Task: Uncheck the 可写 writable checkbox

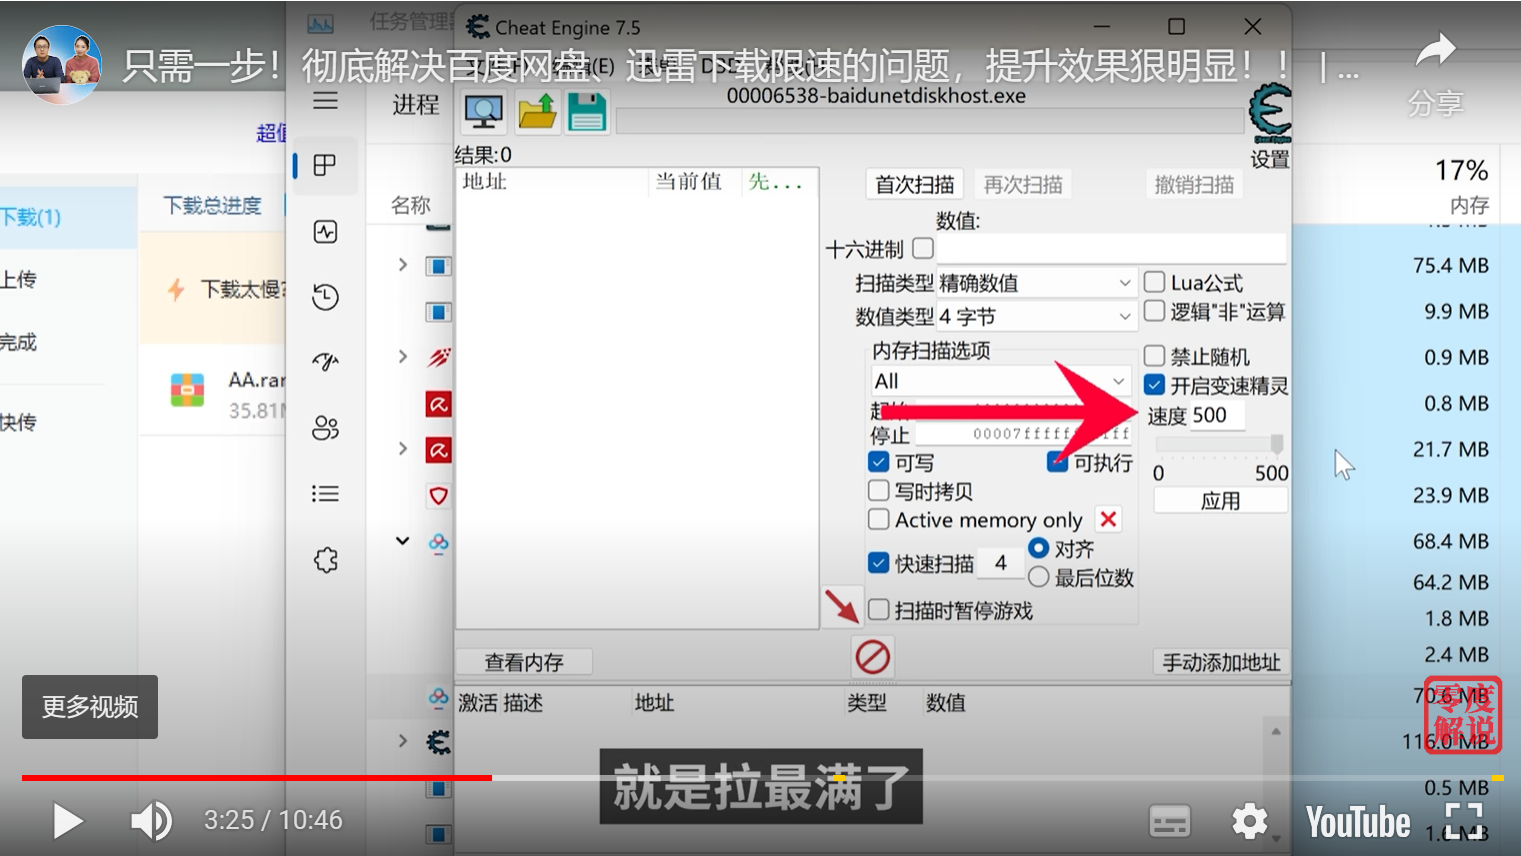Action: (x=878, y=462)
